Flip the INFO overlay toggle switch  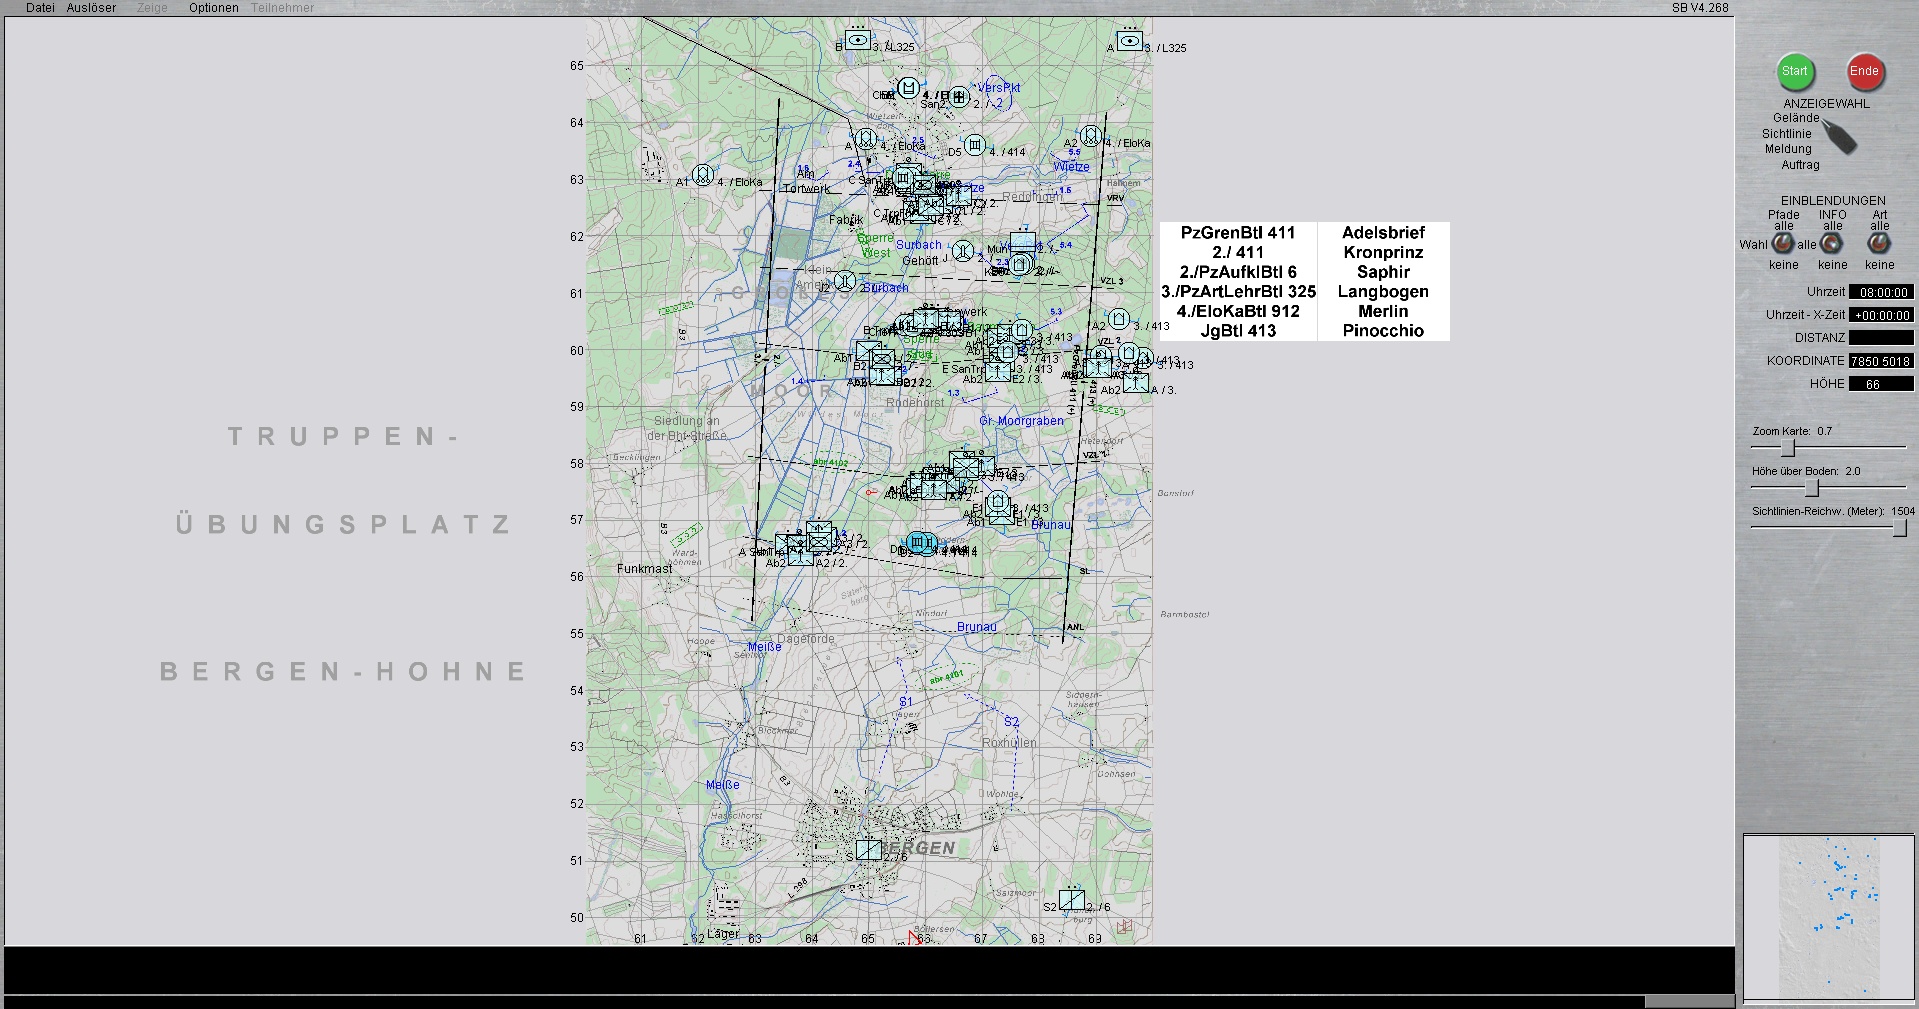pyautogui.click(x=1832, y=243)
